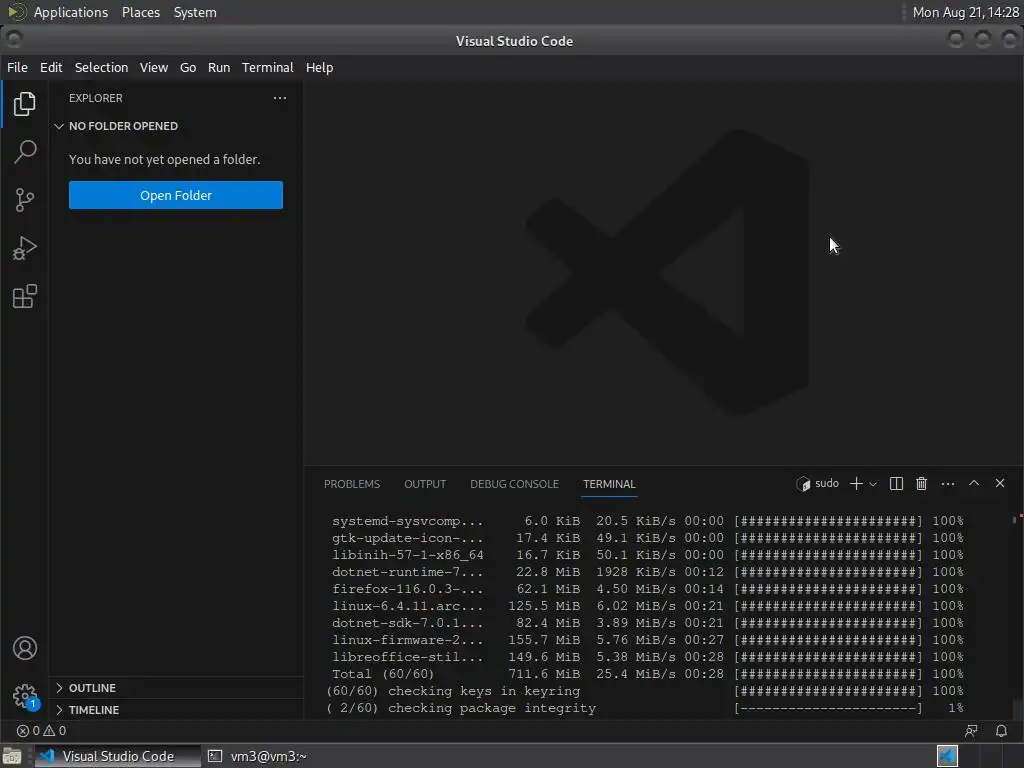
Task: Add a new terminal with the plus icon
Action: [856, 483]
